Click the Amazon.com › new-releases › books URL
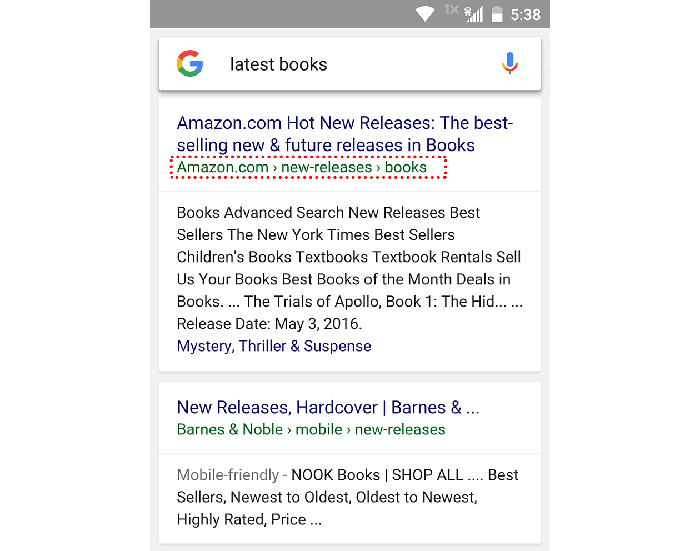 (302, 167)
